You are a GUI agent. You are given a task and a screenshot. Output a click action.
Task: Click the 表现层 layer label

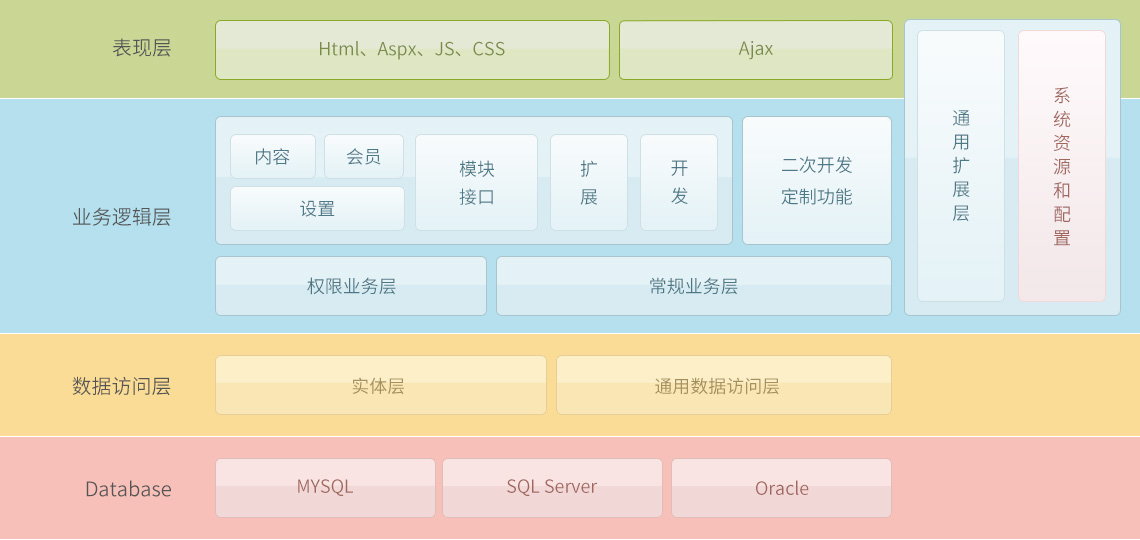(x=141, y=48)
